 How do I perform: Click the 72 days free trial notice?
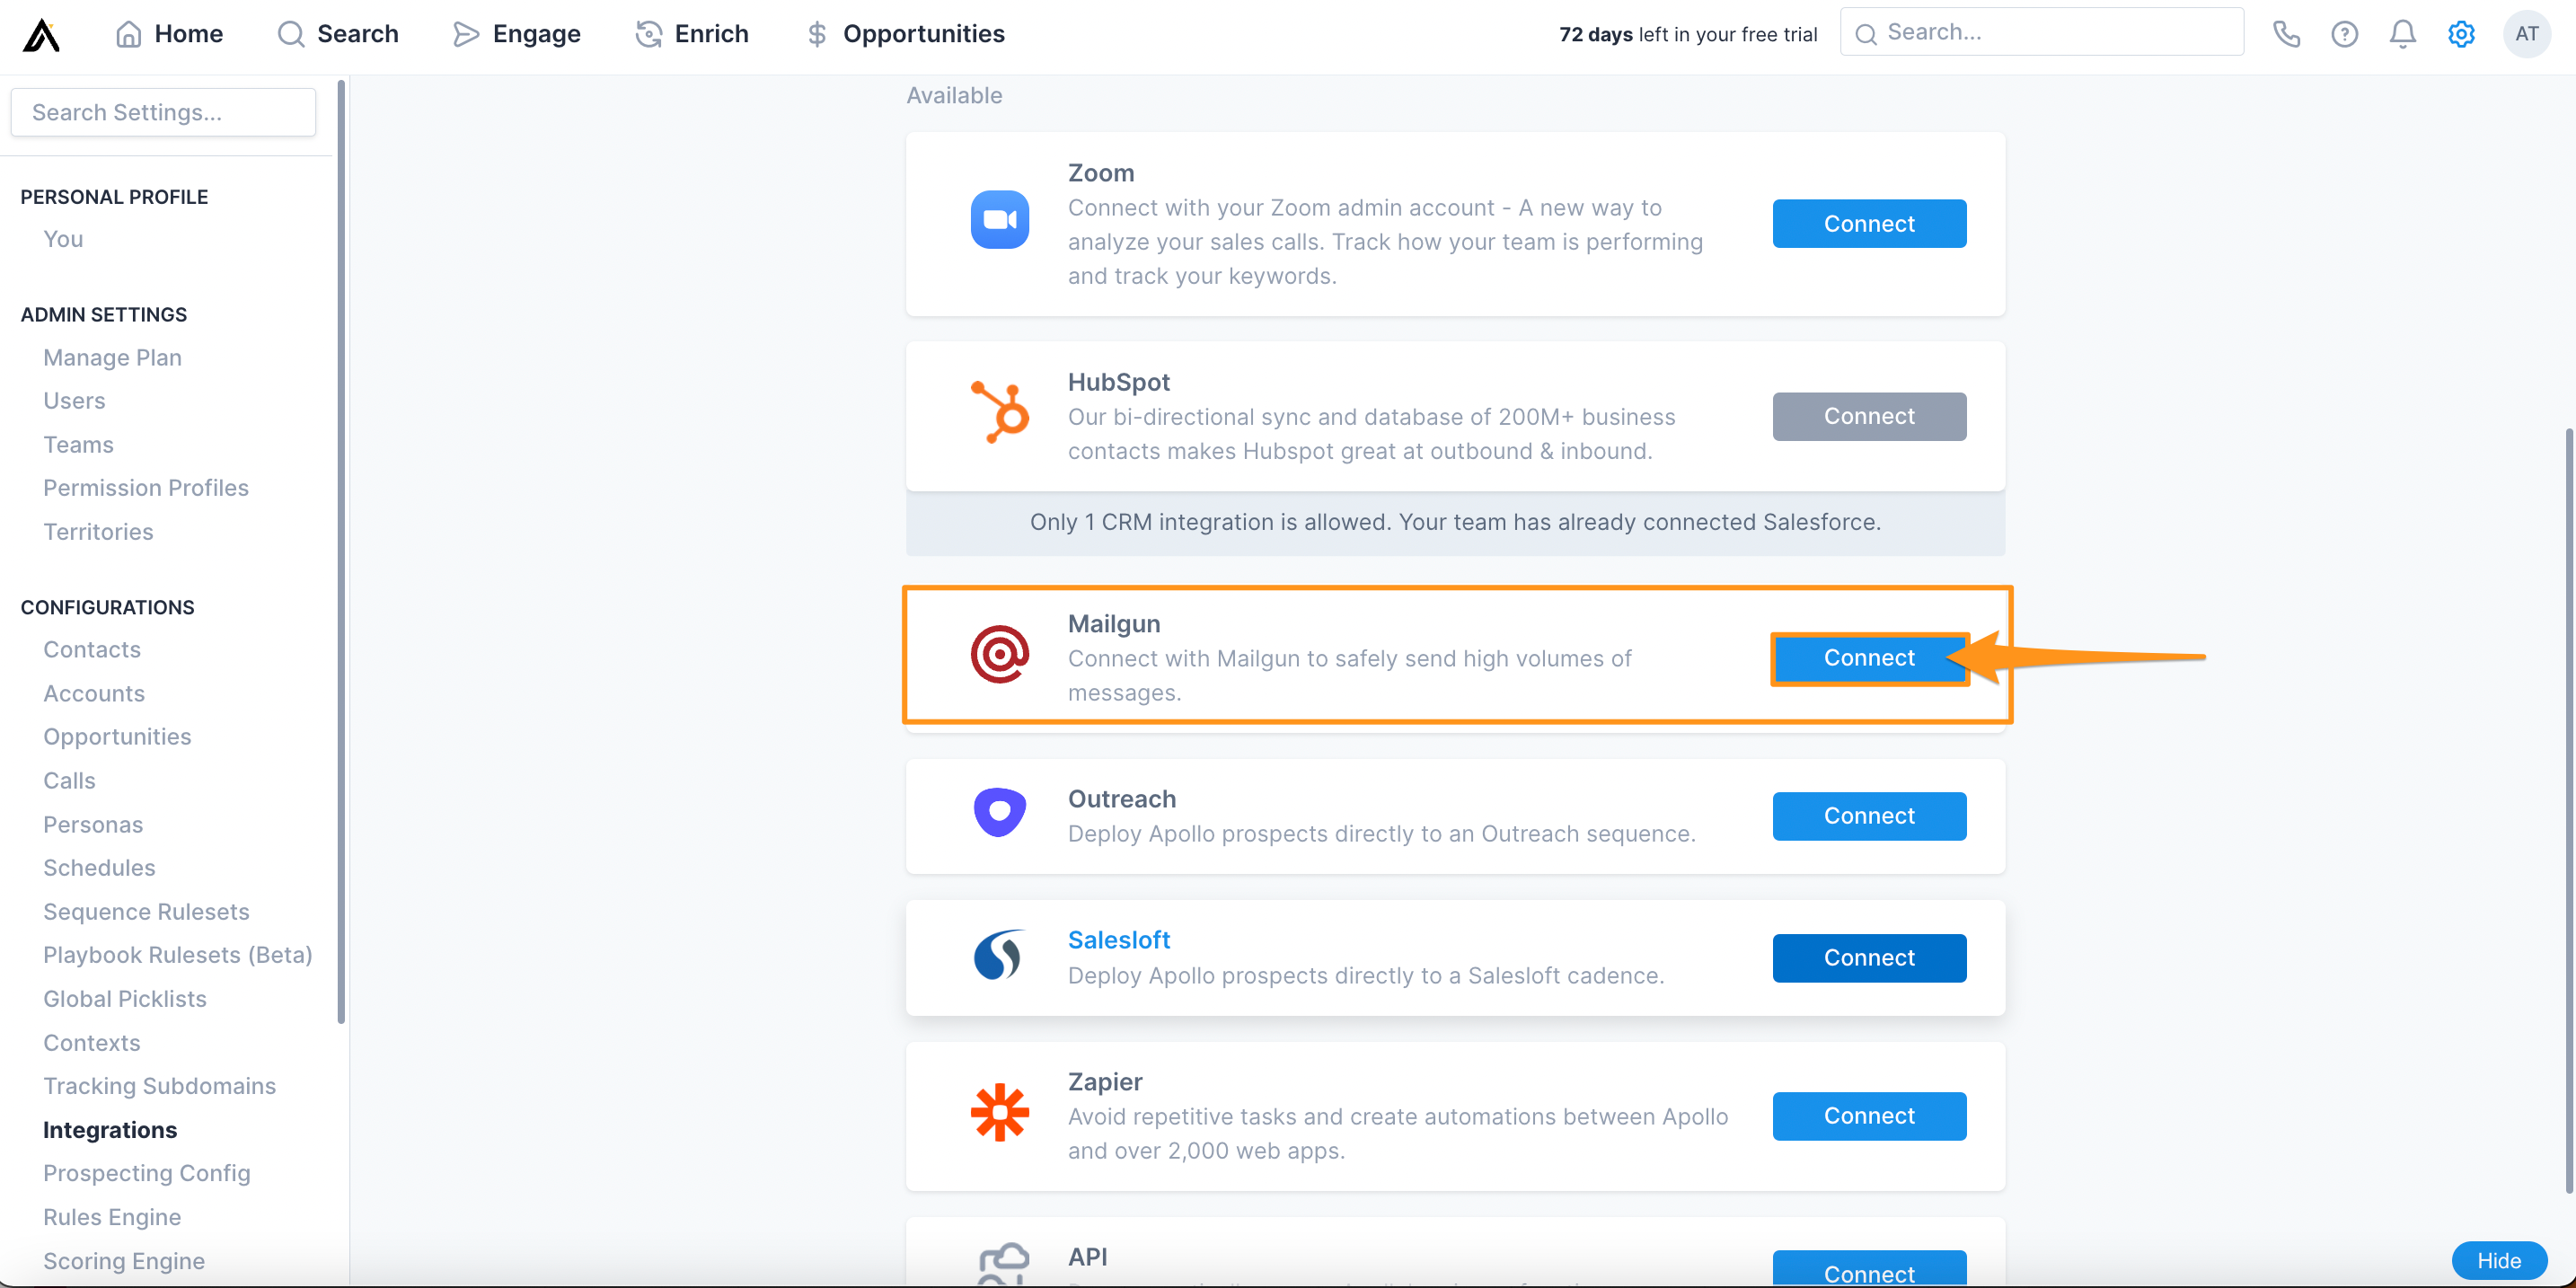coord(1687,34)
